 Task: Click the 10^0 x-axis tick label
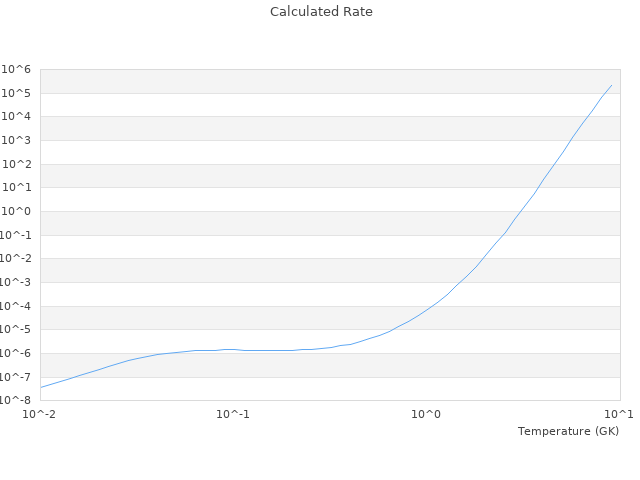(426, 415)
